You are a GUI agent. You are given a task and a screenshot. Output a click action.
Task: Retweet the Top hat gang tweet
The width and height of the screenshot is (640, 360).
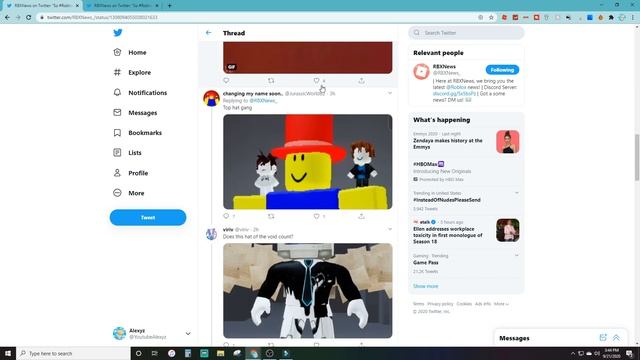tap(271, 216)
